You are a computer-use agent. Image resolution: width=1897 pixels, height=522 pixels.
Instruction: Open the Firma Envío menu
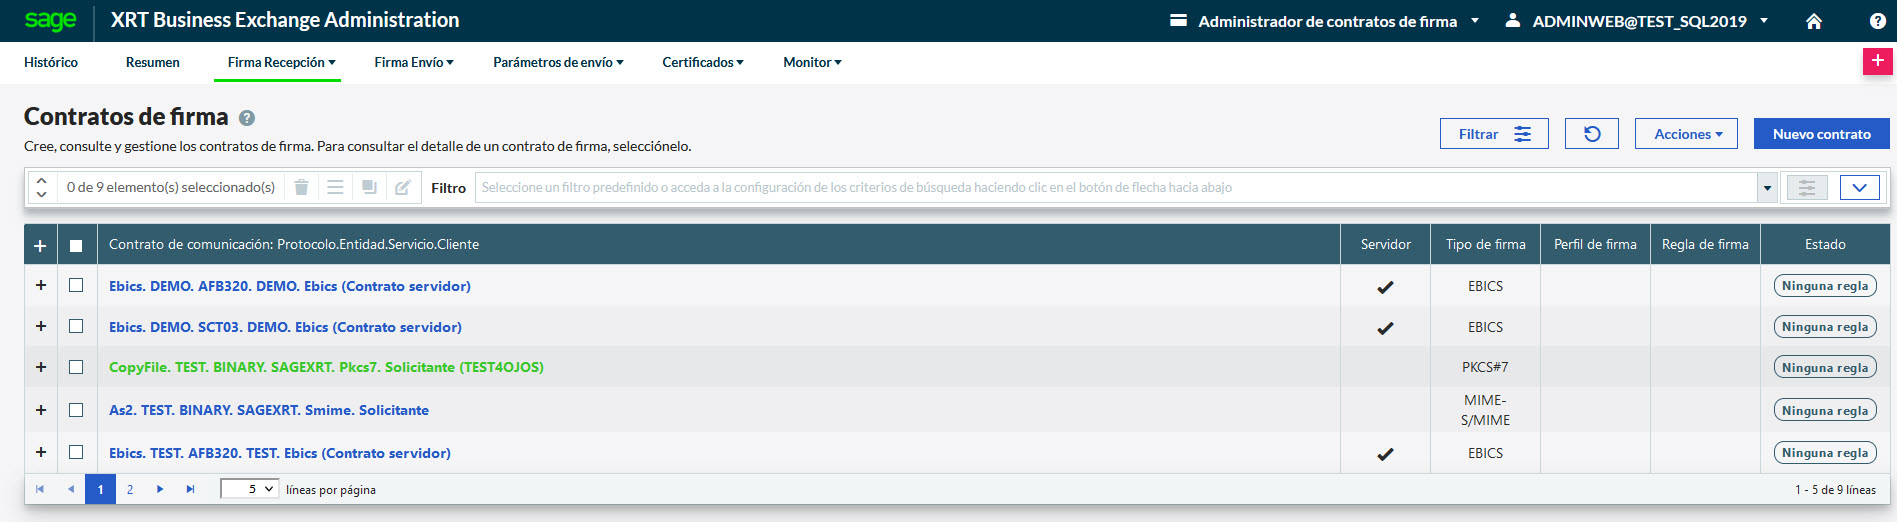(x=413, y=62)
